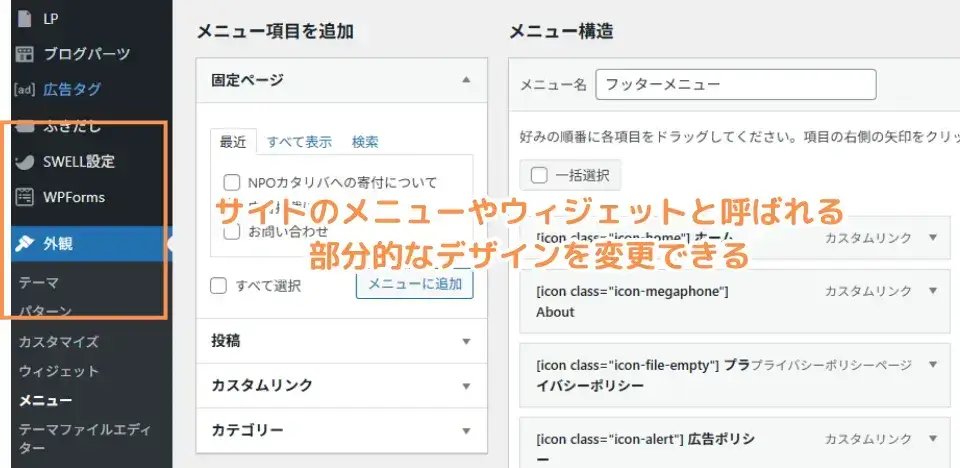Click the メニュー名 input field

pos(736,85)
